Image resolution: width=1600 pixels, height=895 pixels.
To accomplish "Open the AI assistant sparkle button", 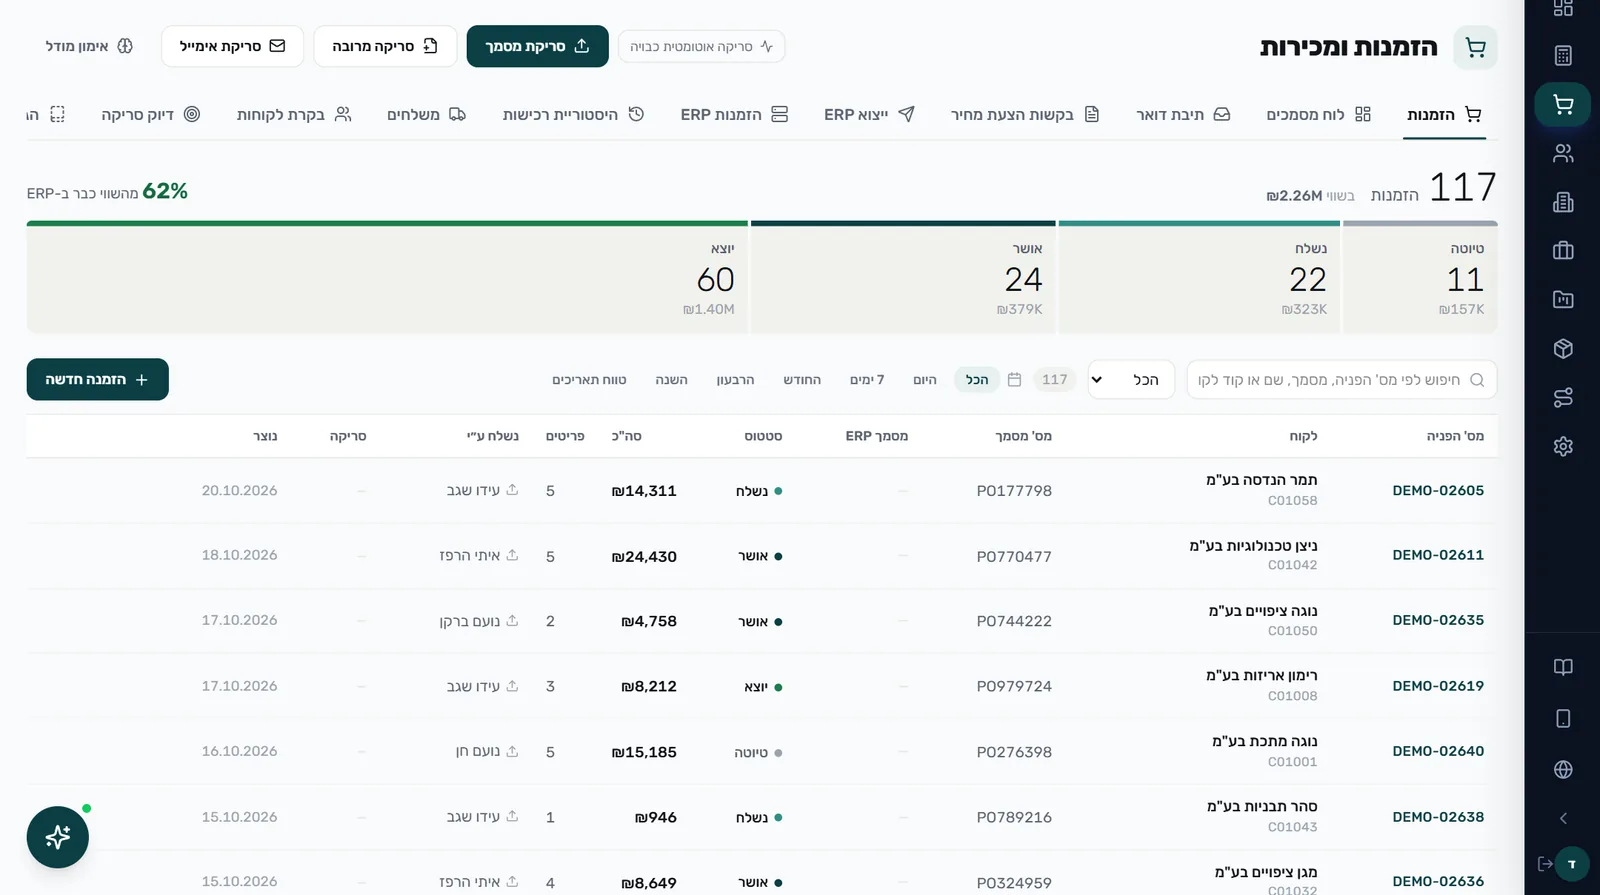I will click(x=58, y=837).
